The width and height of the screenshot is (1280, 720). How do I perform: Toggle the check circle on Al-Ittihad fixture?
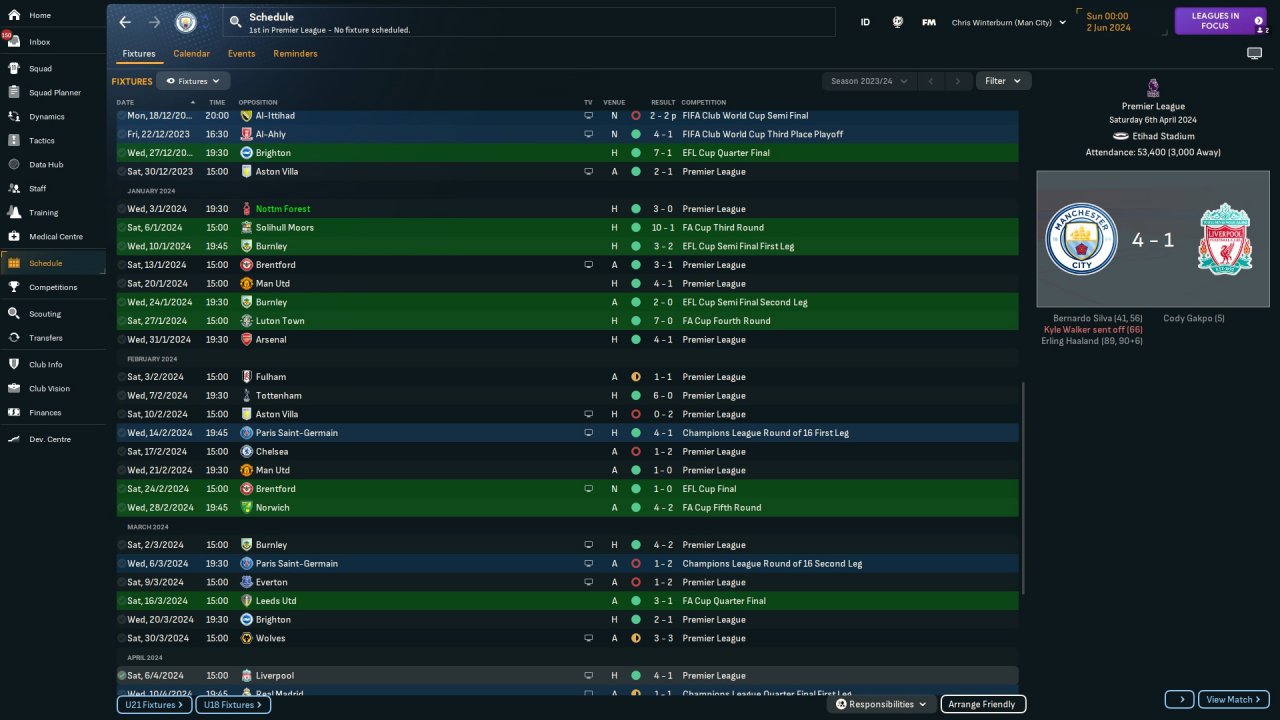[122, 116]
